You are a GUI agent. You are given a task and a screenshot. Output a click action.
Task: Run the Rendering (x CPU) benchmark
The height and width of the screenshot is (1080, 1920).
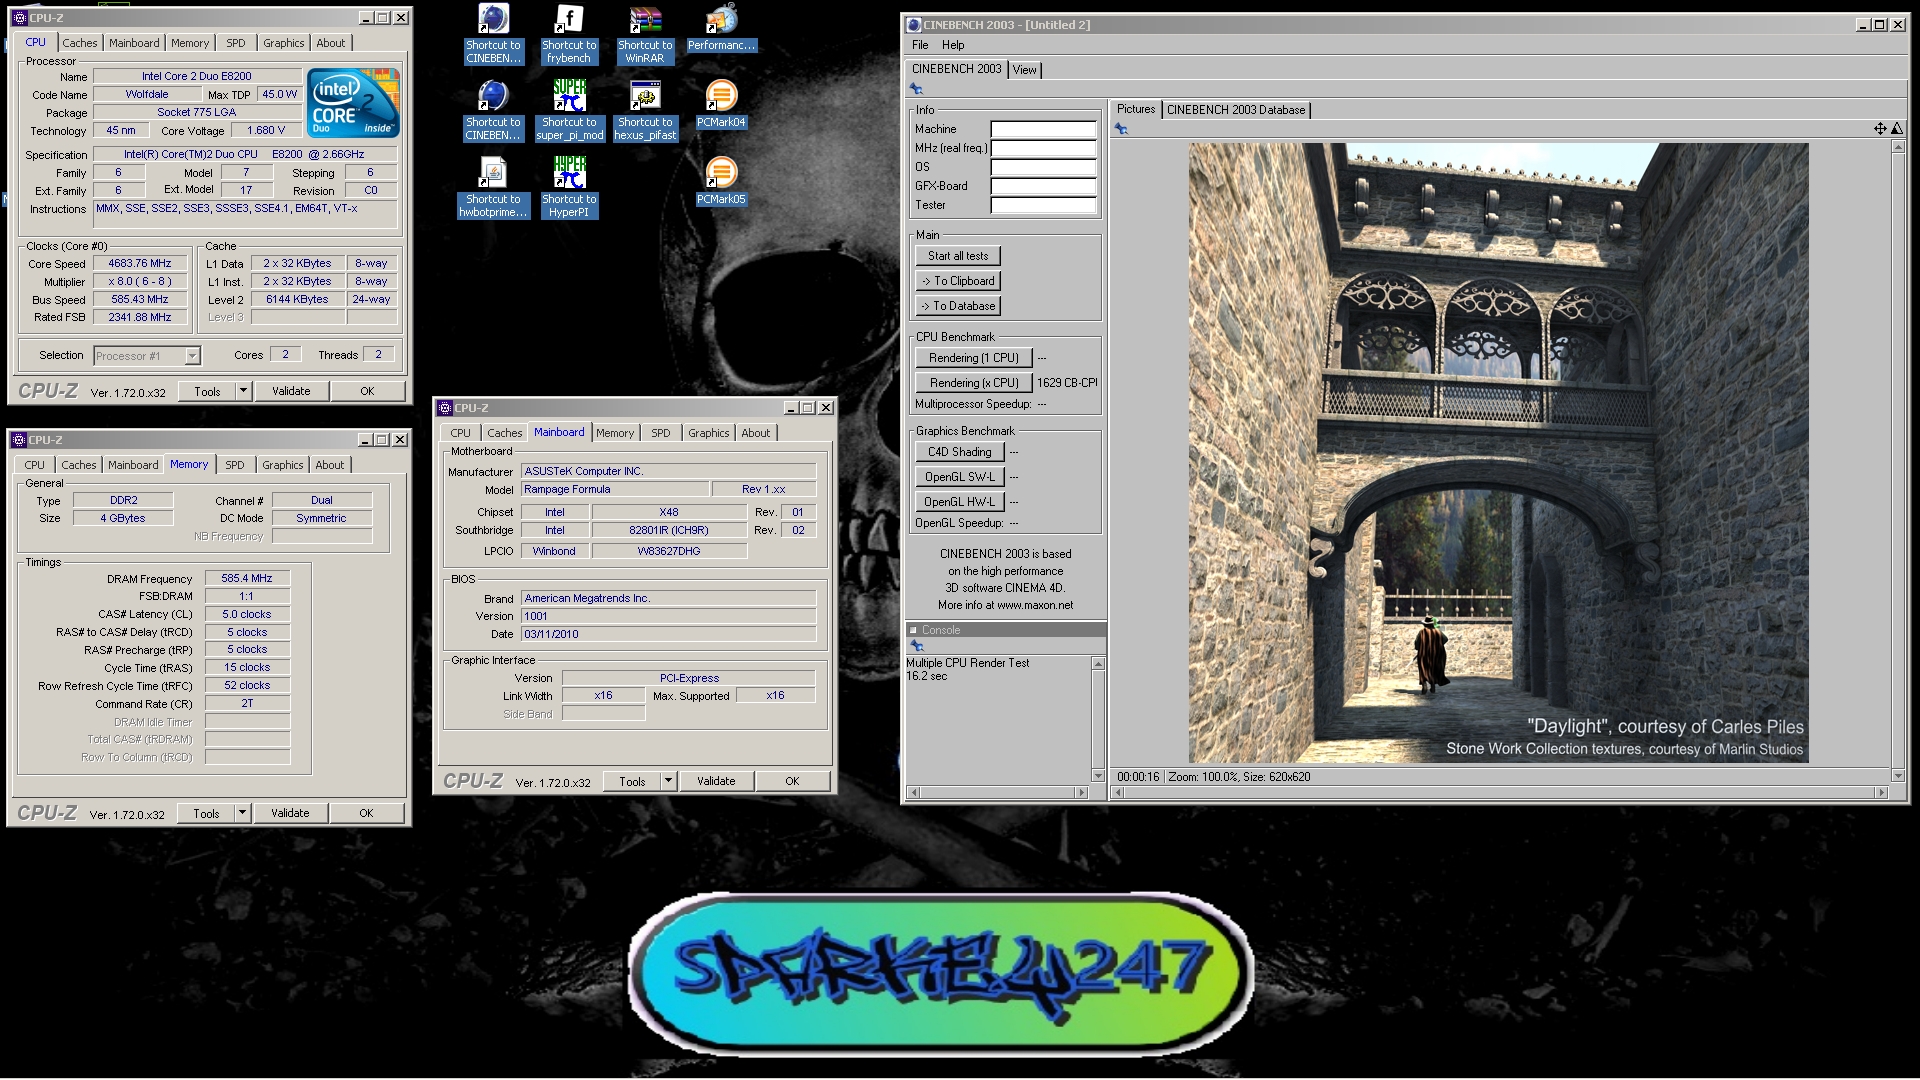pyautogui.click(x=974, y=383)
